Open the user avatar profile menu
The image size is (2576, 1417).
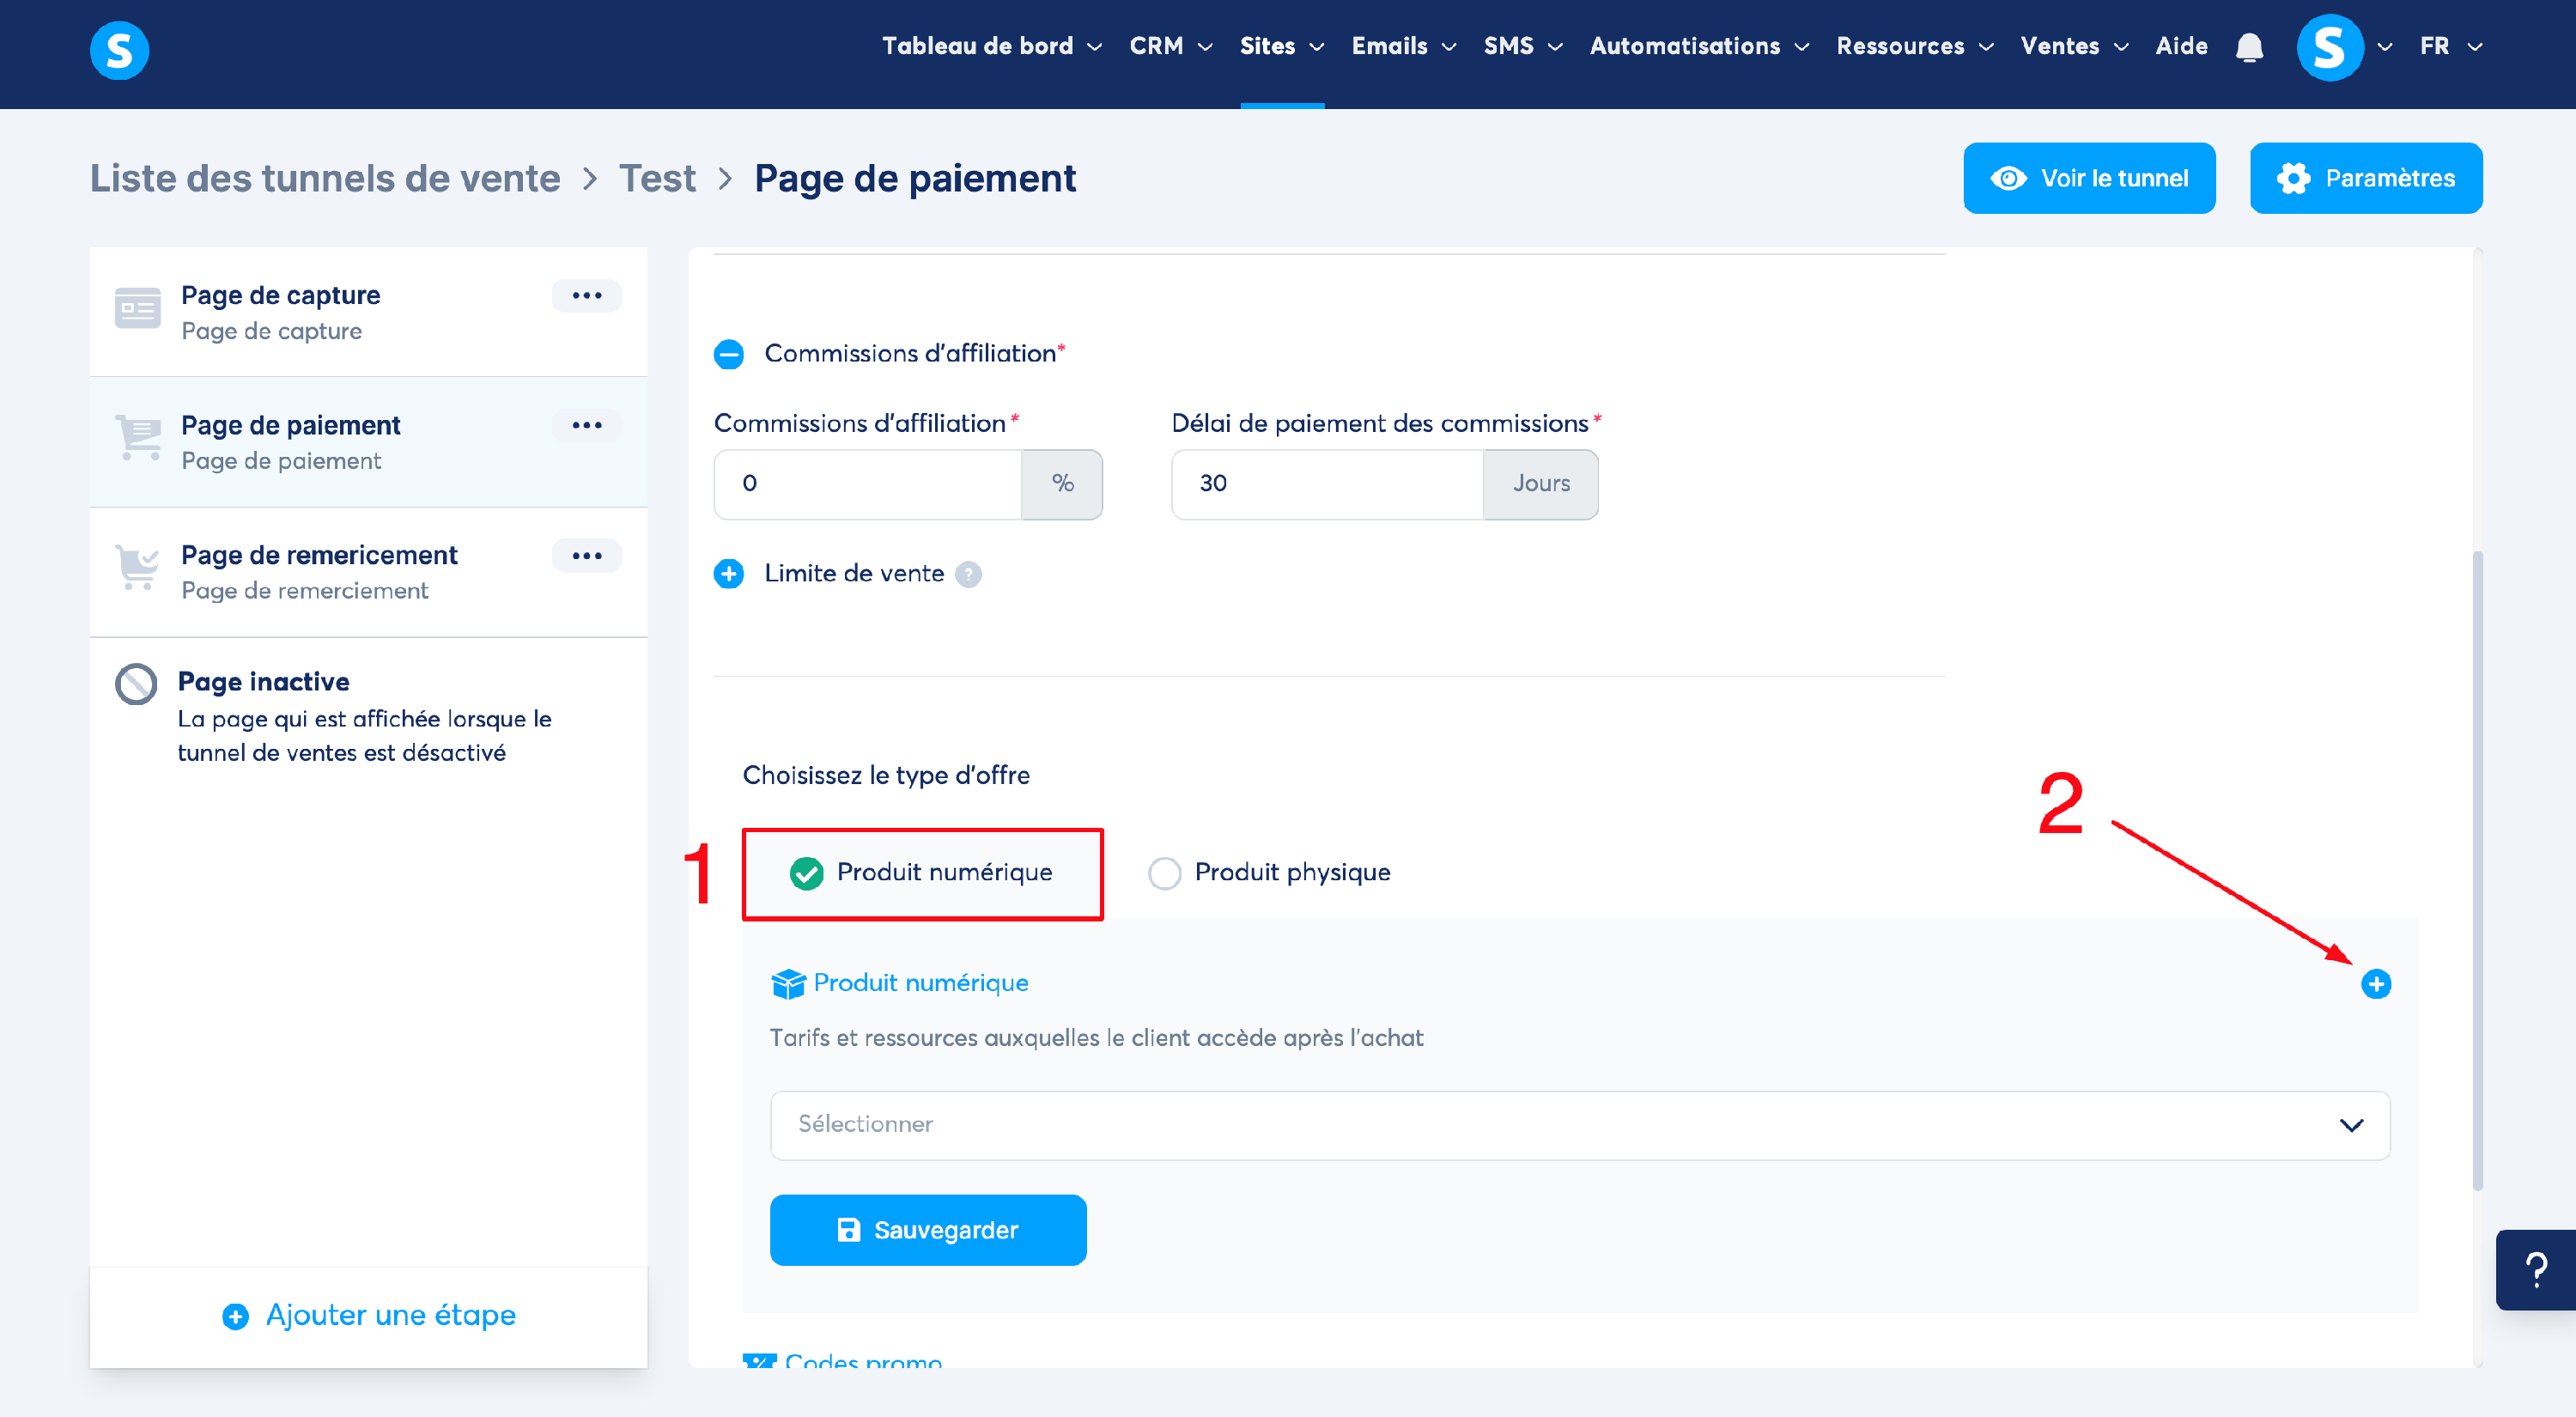[x=2331, y=47]
